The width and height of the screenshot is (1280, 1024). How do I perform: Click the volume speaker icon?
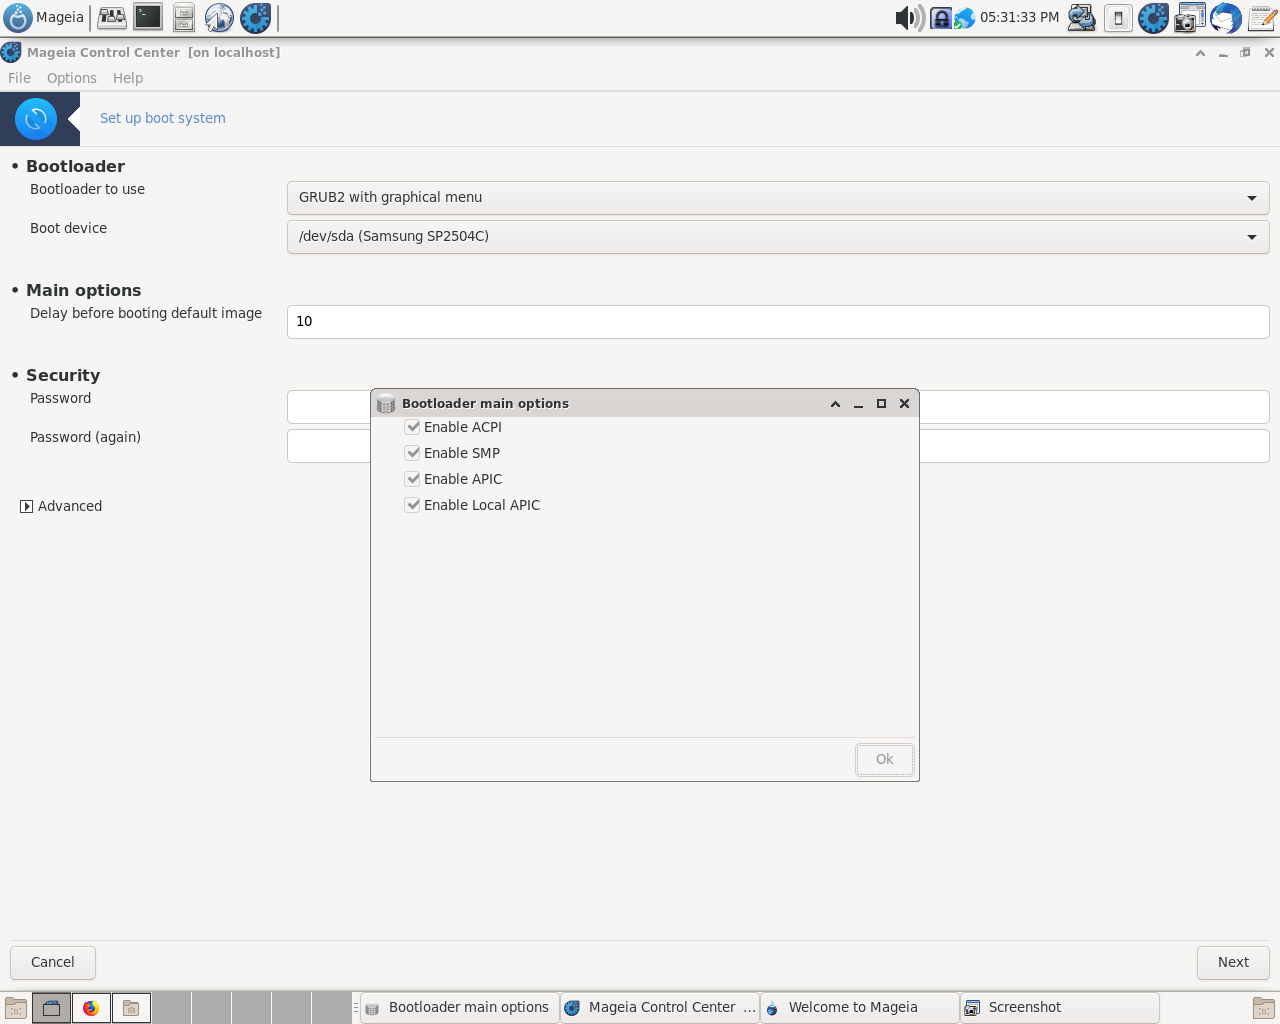tap(909, 17)
